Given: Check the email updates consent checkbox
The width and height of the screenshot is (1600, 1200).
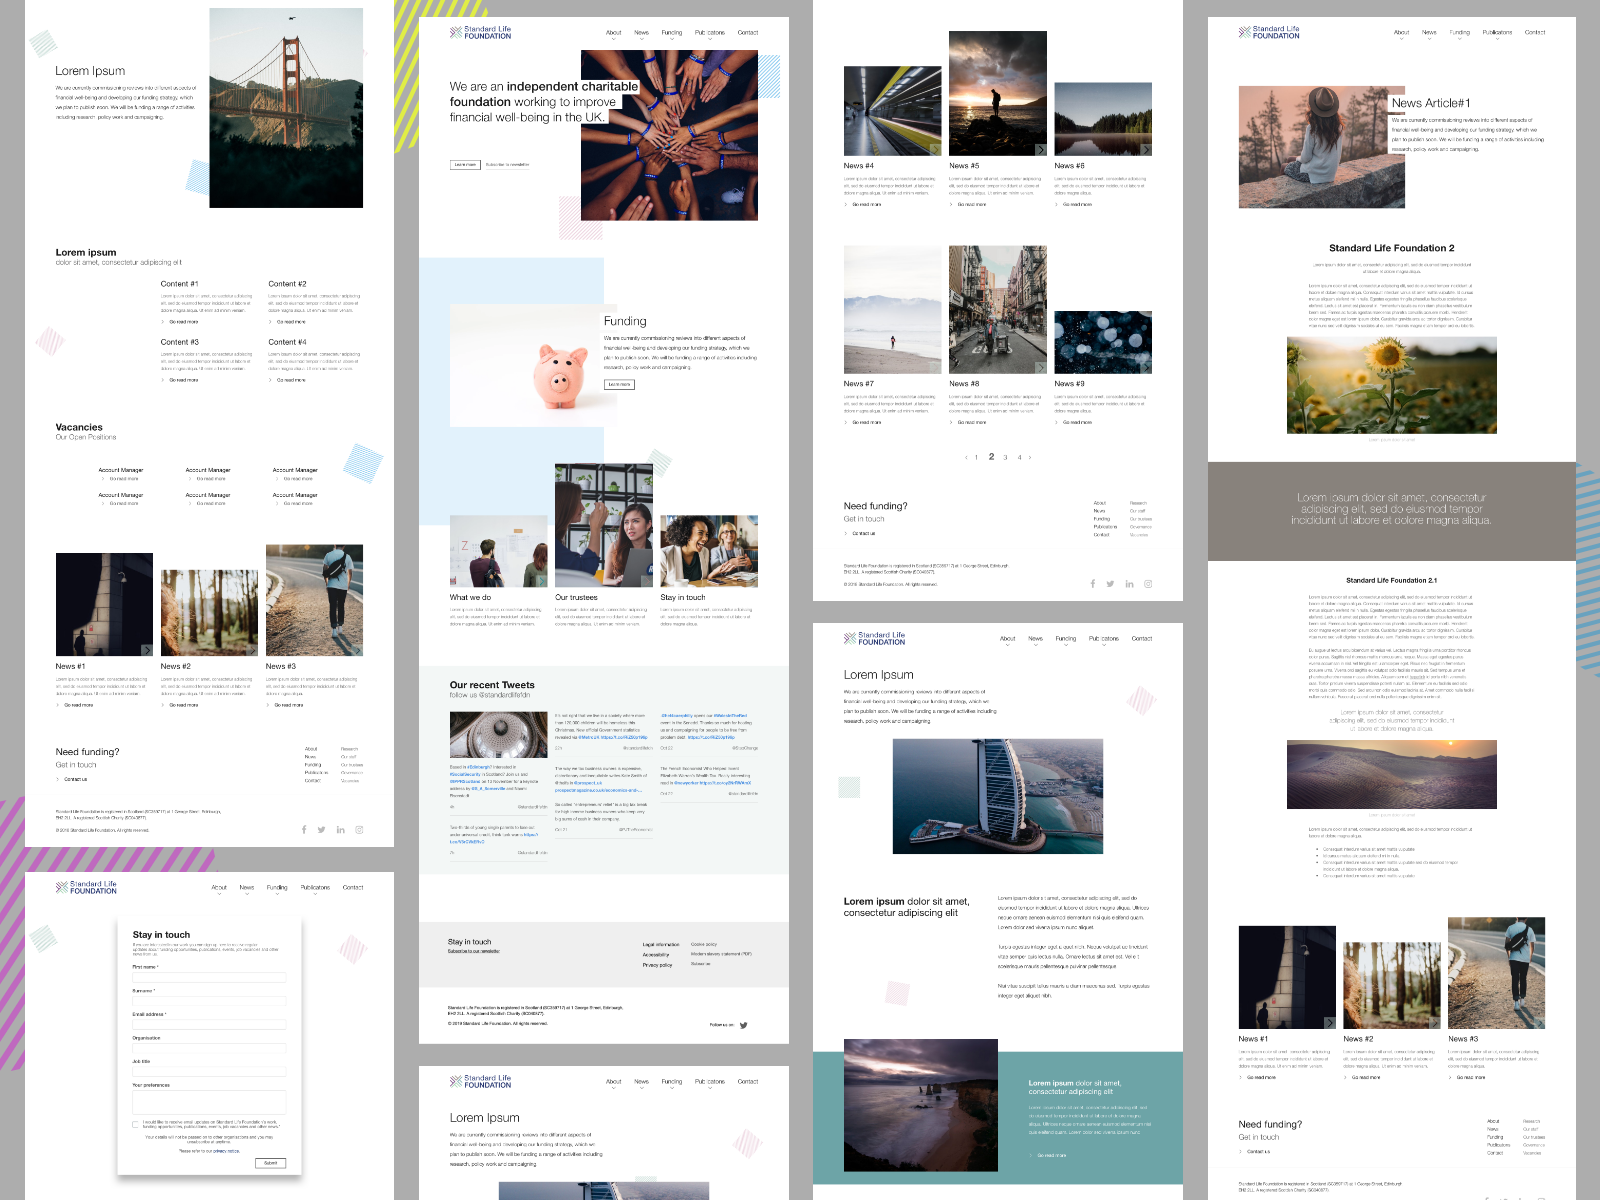Looking at the screenshot, I should point(135,1124).
